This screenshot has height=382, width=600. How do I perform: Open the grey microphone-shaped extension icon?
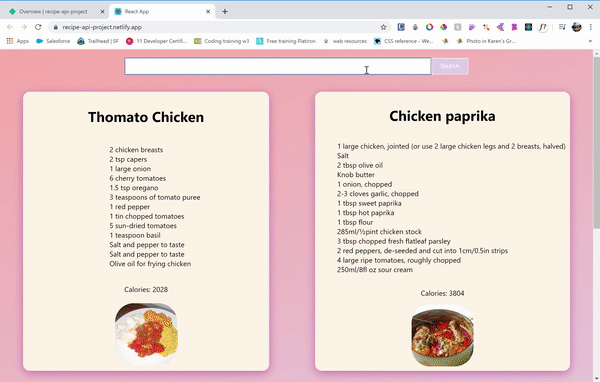tap(415, 27)
